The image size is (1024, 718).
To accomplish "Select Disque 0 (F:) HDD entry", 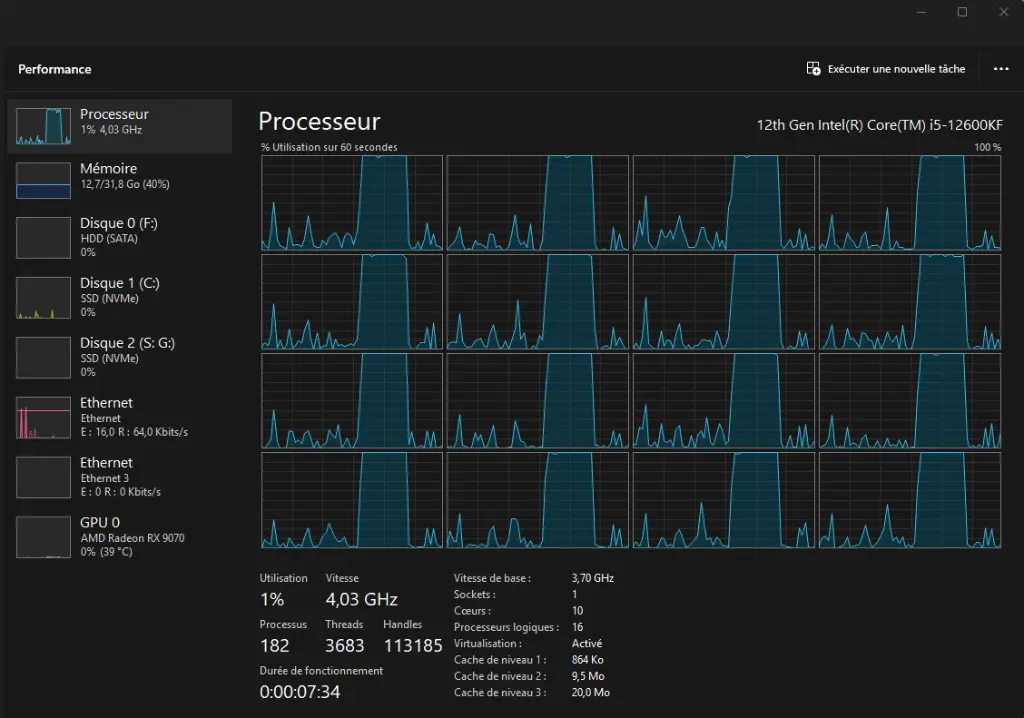I will pyautogui.click(x=120, y=237).
